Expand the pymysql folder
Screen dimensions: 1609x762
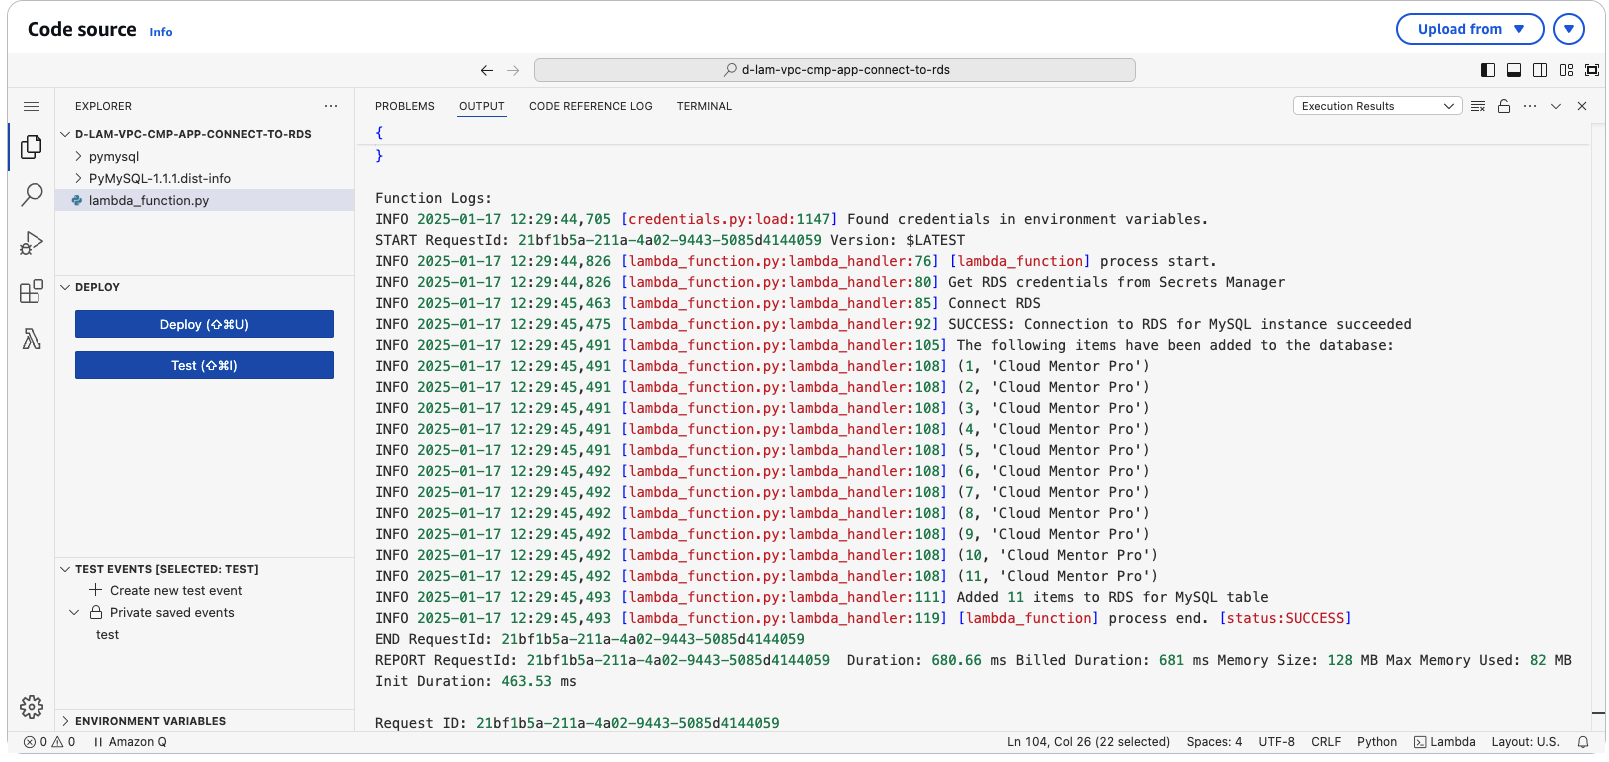click(x=113, y=157)
